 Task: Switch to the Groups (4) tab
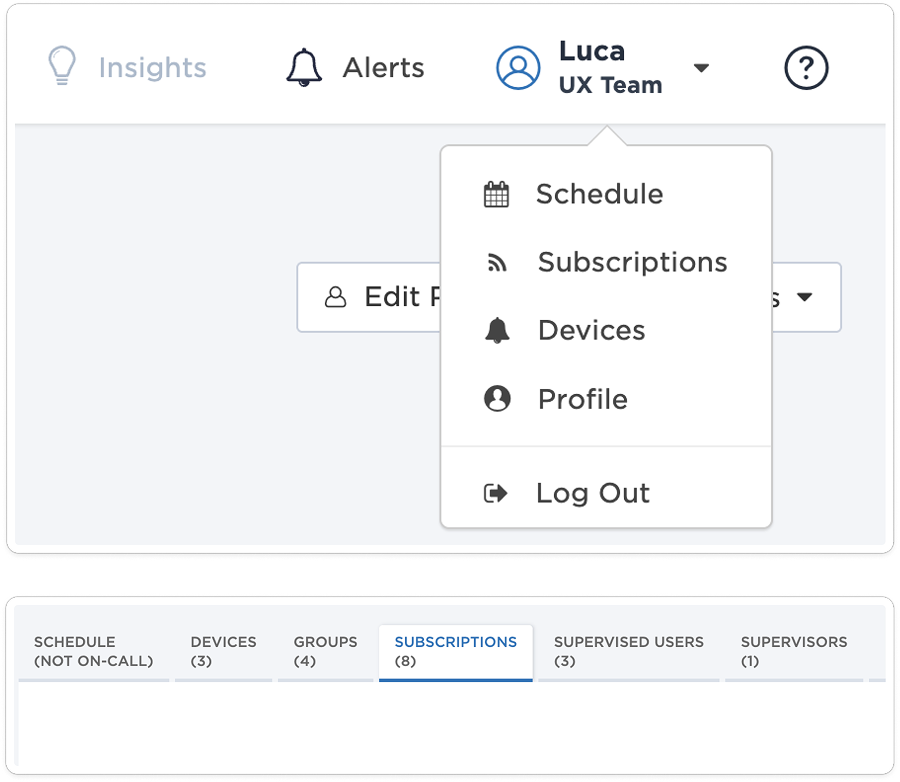(x=325, y=651)
